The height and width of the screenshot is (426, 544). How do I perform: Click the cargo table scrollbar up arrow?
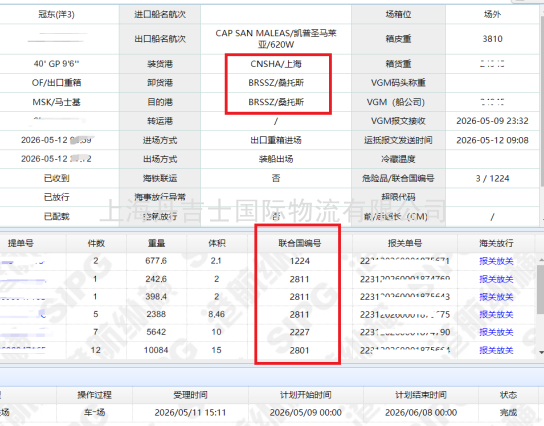point(541,259)
